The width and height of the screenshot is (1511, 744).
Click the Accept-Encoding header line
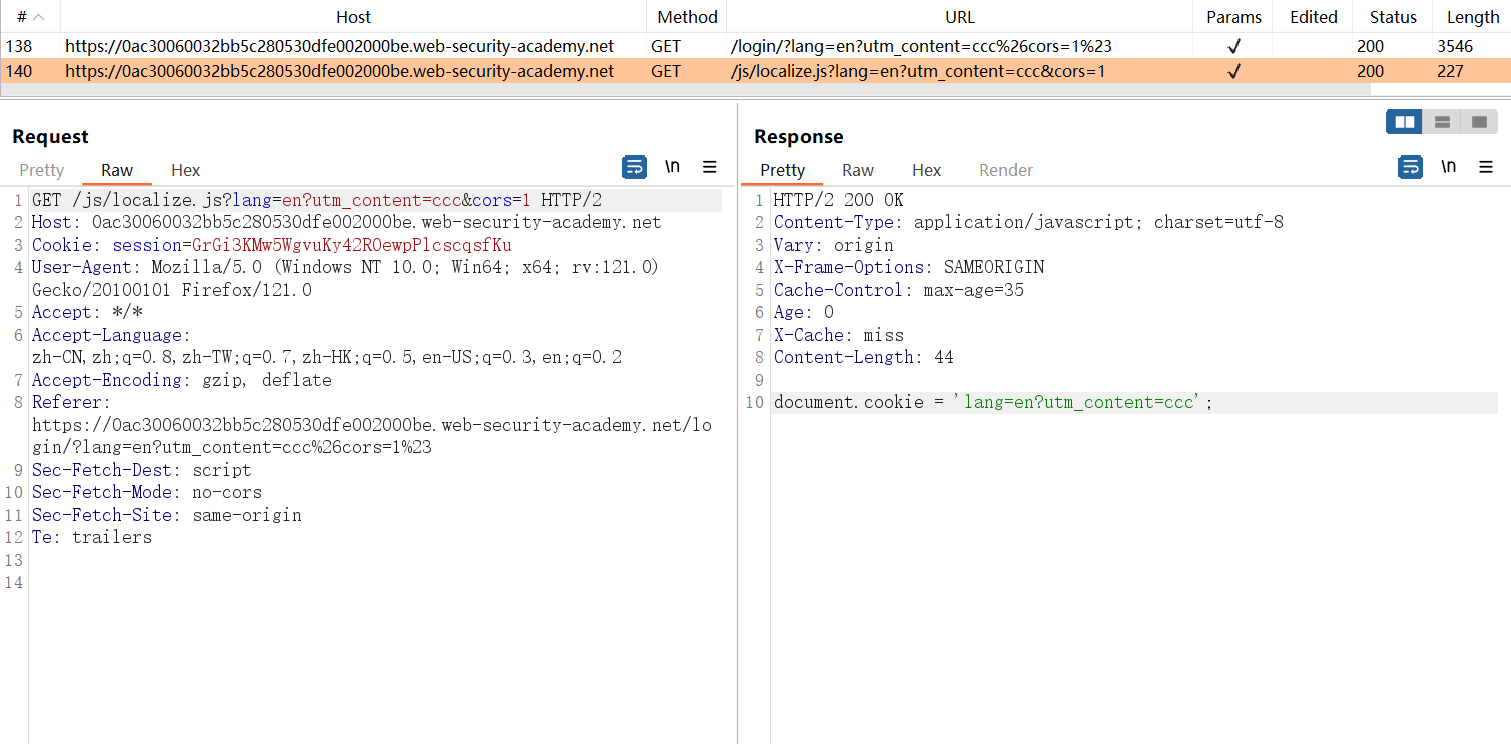(x=182, y=380)
